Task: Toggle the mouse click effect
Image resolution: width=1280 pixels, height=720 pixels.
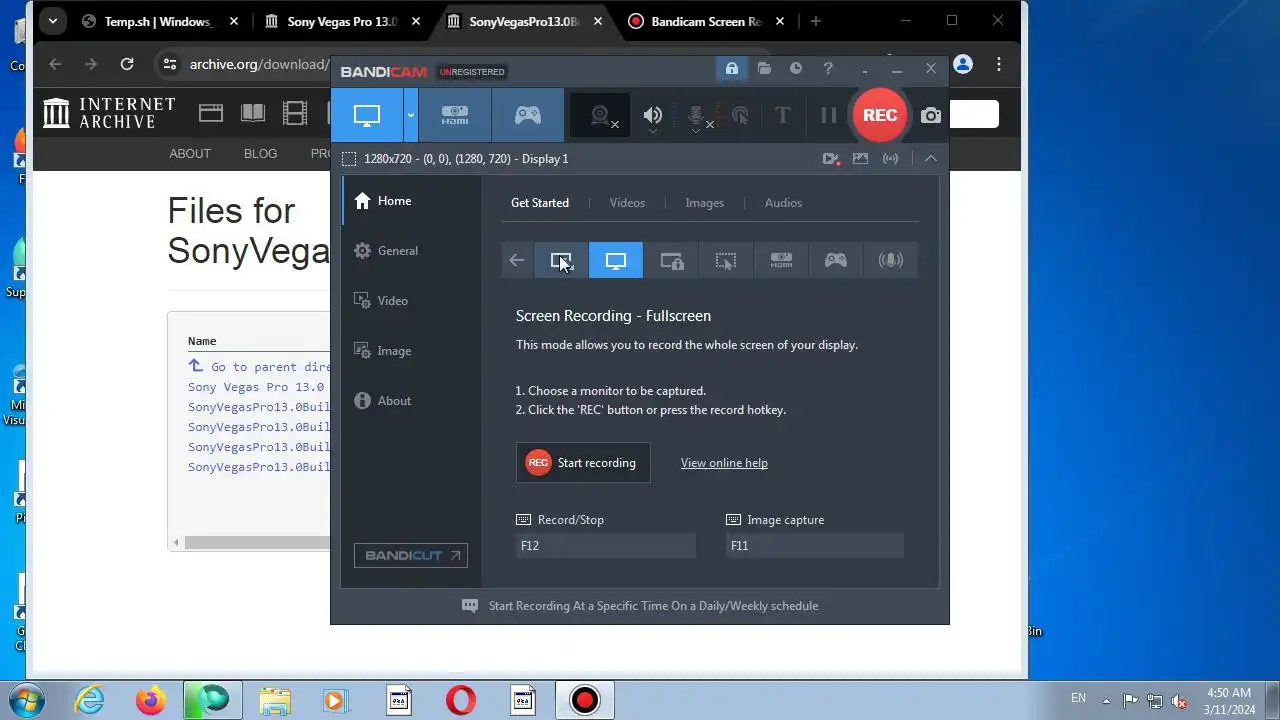Action: click(x=740, y=115)
